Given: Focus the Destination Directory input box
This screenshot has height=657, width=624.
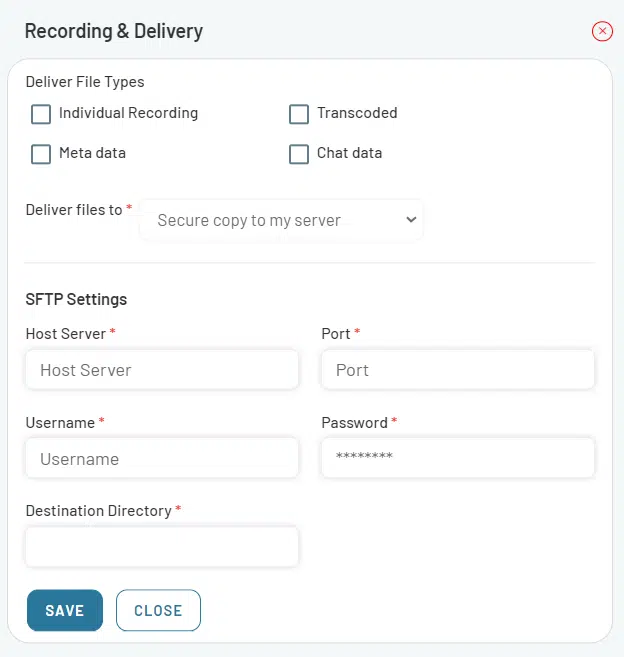Looking at the screenshot, I should (x=162, y=547).
